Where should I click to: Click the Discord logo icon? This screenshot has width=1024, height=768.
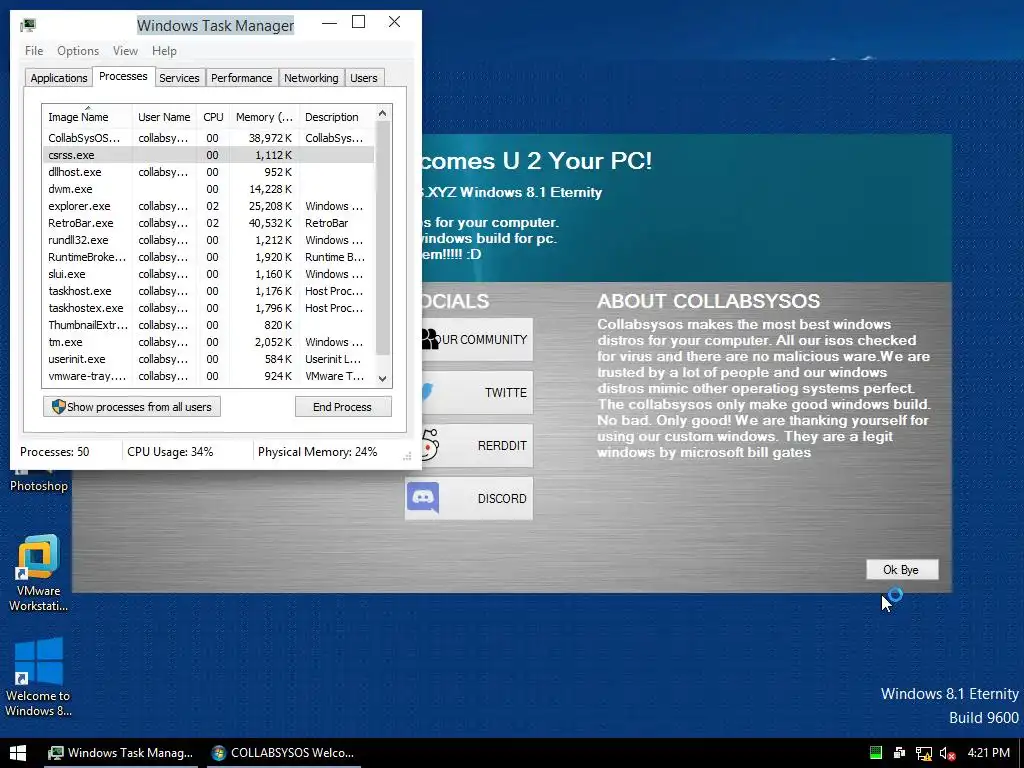pos(423,498)
